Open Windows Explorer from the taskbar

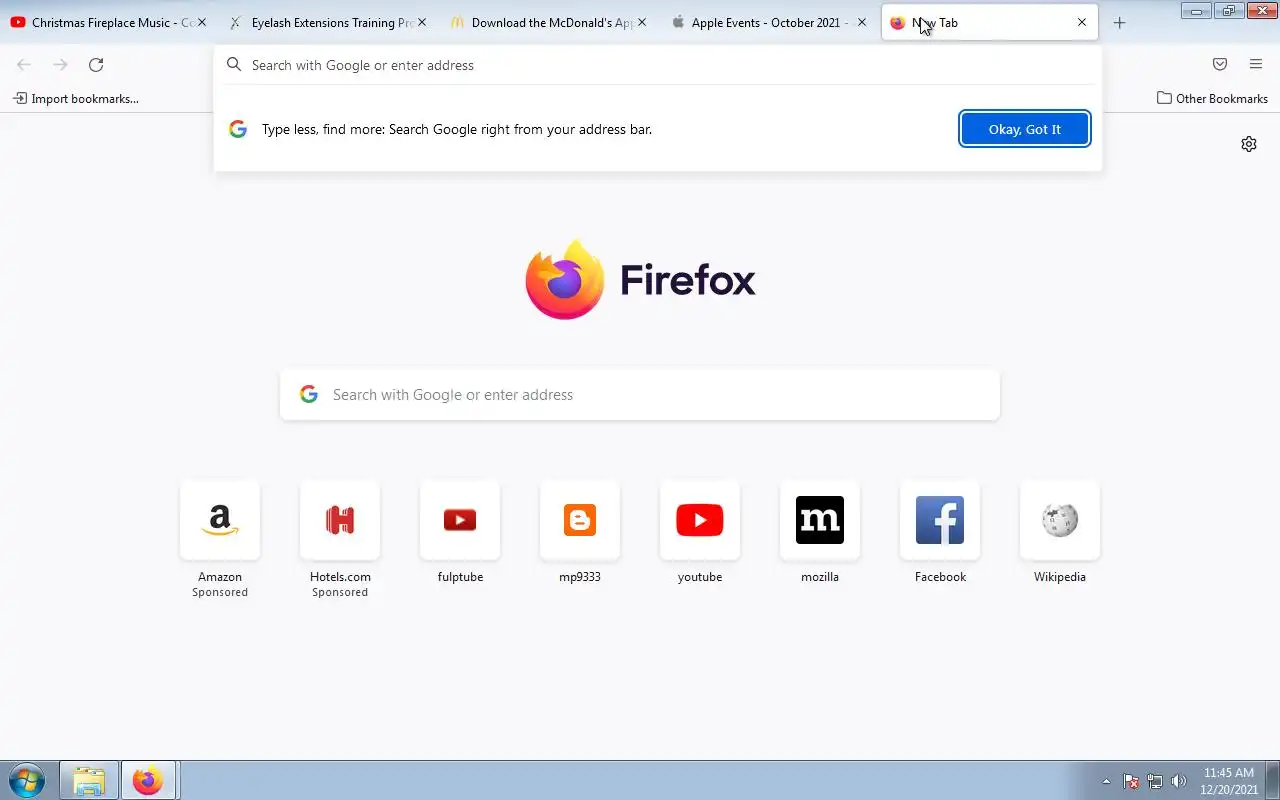[x=89, y=780]
